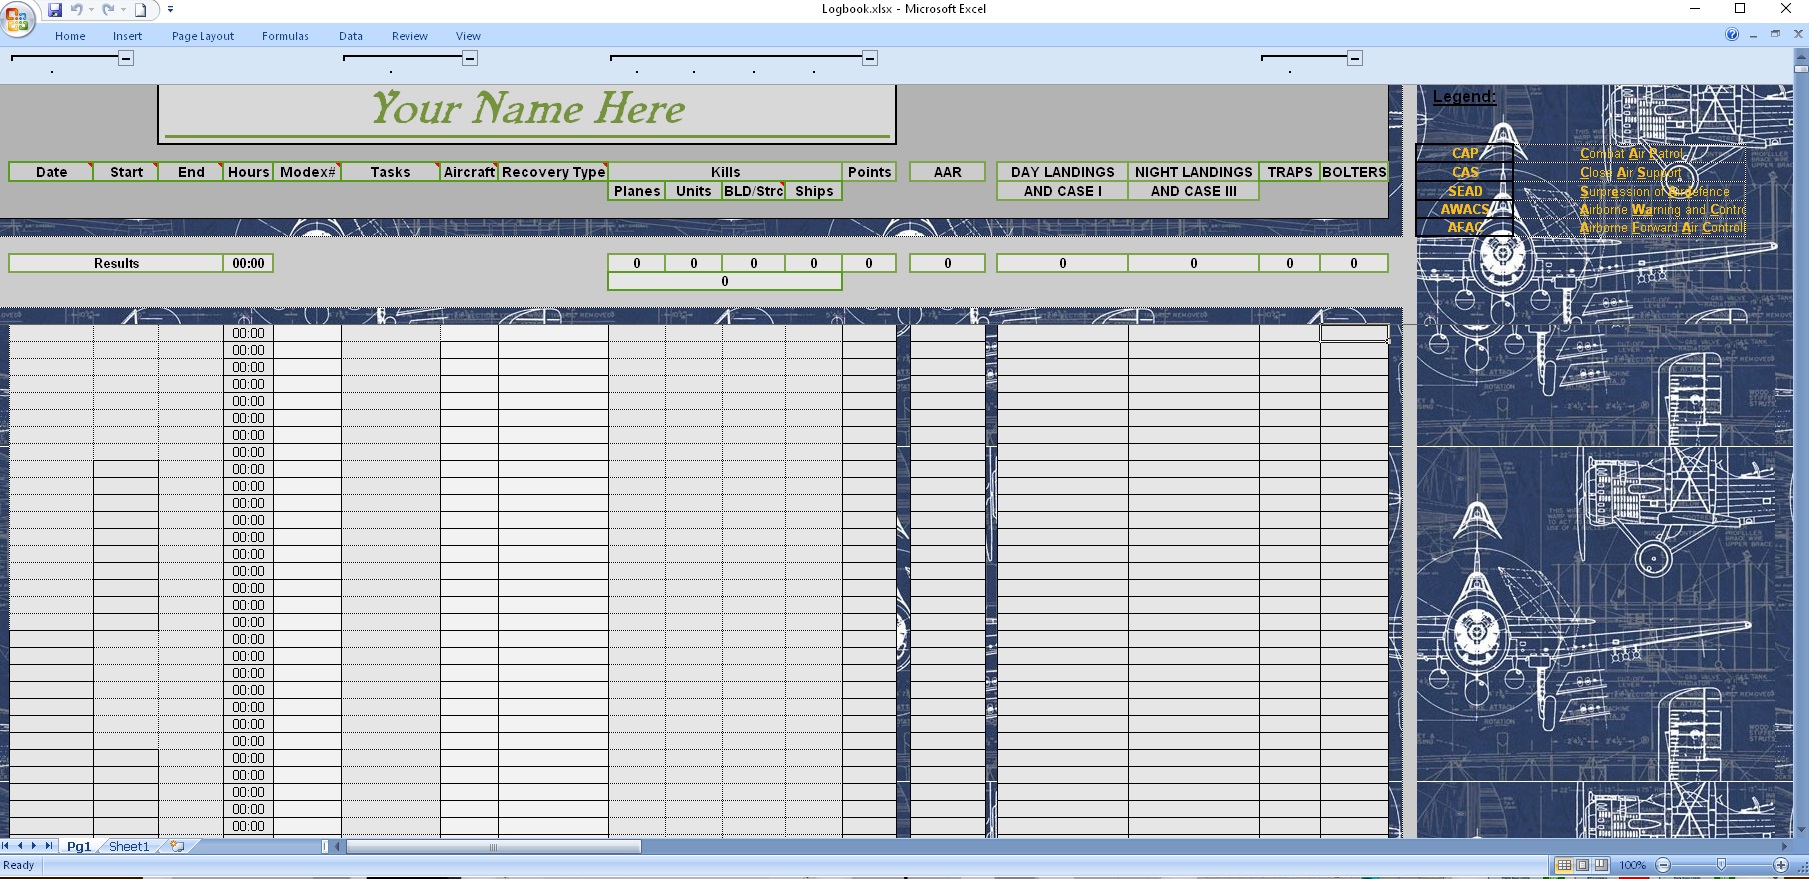Click the zoom slider handle
The image size is (1809, 879).
[1721, 865]
